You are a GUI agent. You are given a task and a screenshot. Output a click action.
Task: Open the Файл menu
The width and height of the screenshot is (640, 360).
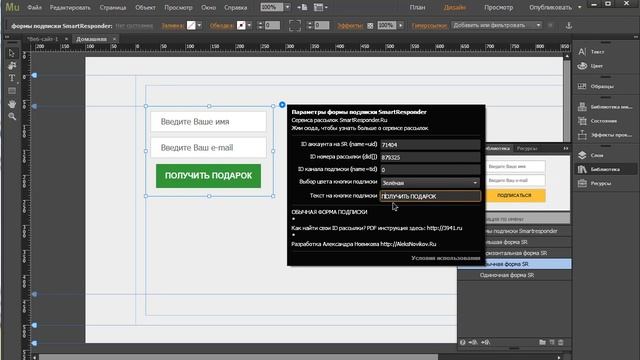[34, 7]
